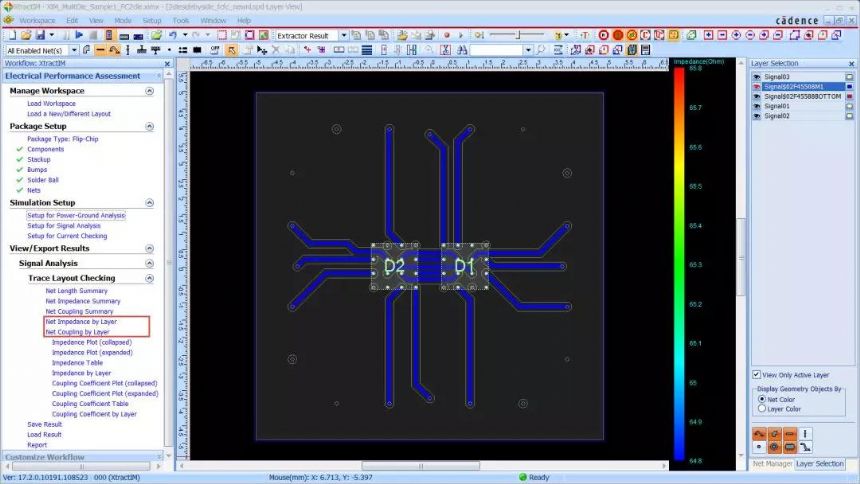Open Net Coupling by Layer
The image size is (860, 484).
click(78, 332)
